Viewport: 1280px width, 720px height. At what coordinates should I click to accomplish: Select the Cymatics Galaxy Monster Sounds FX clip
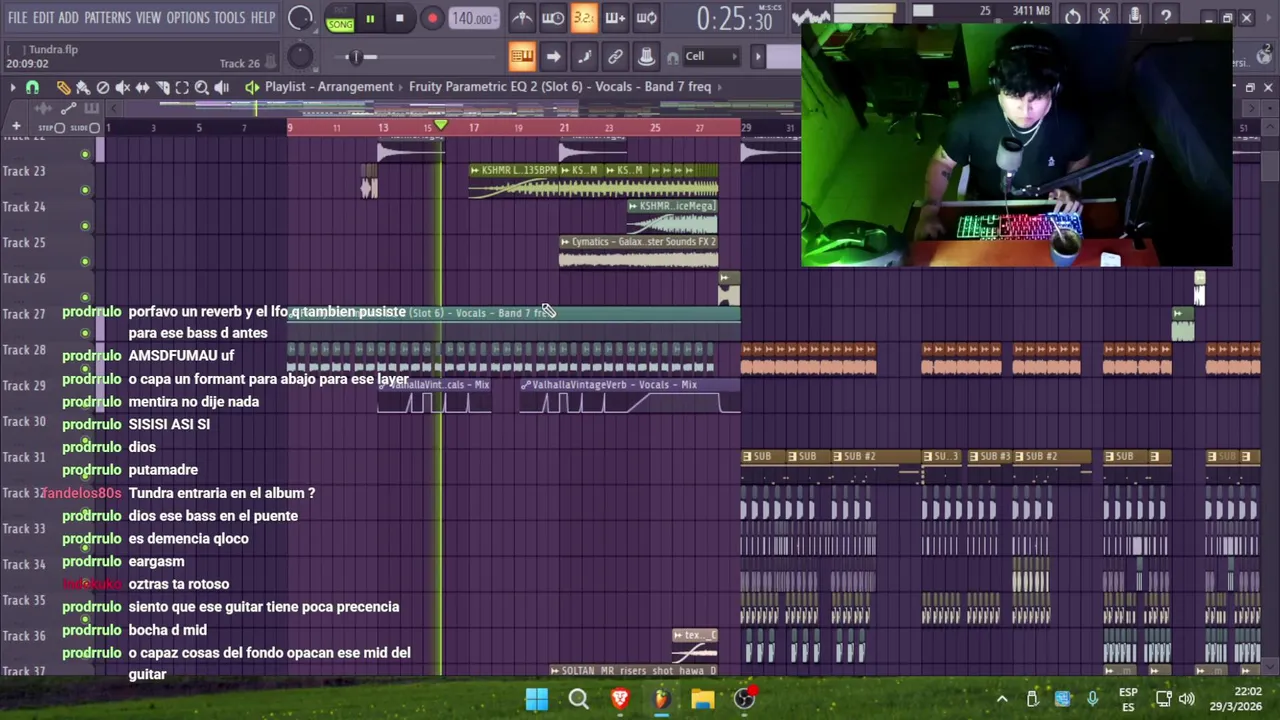tap(638, 251)
